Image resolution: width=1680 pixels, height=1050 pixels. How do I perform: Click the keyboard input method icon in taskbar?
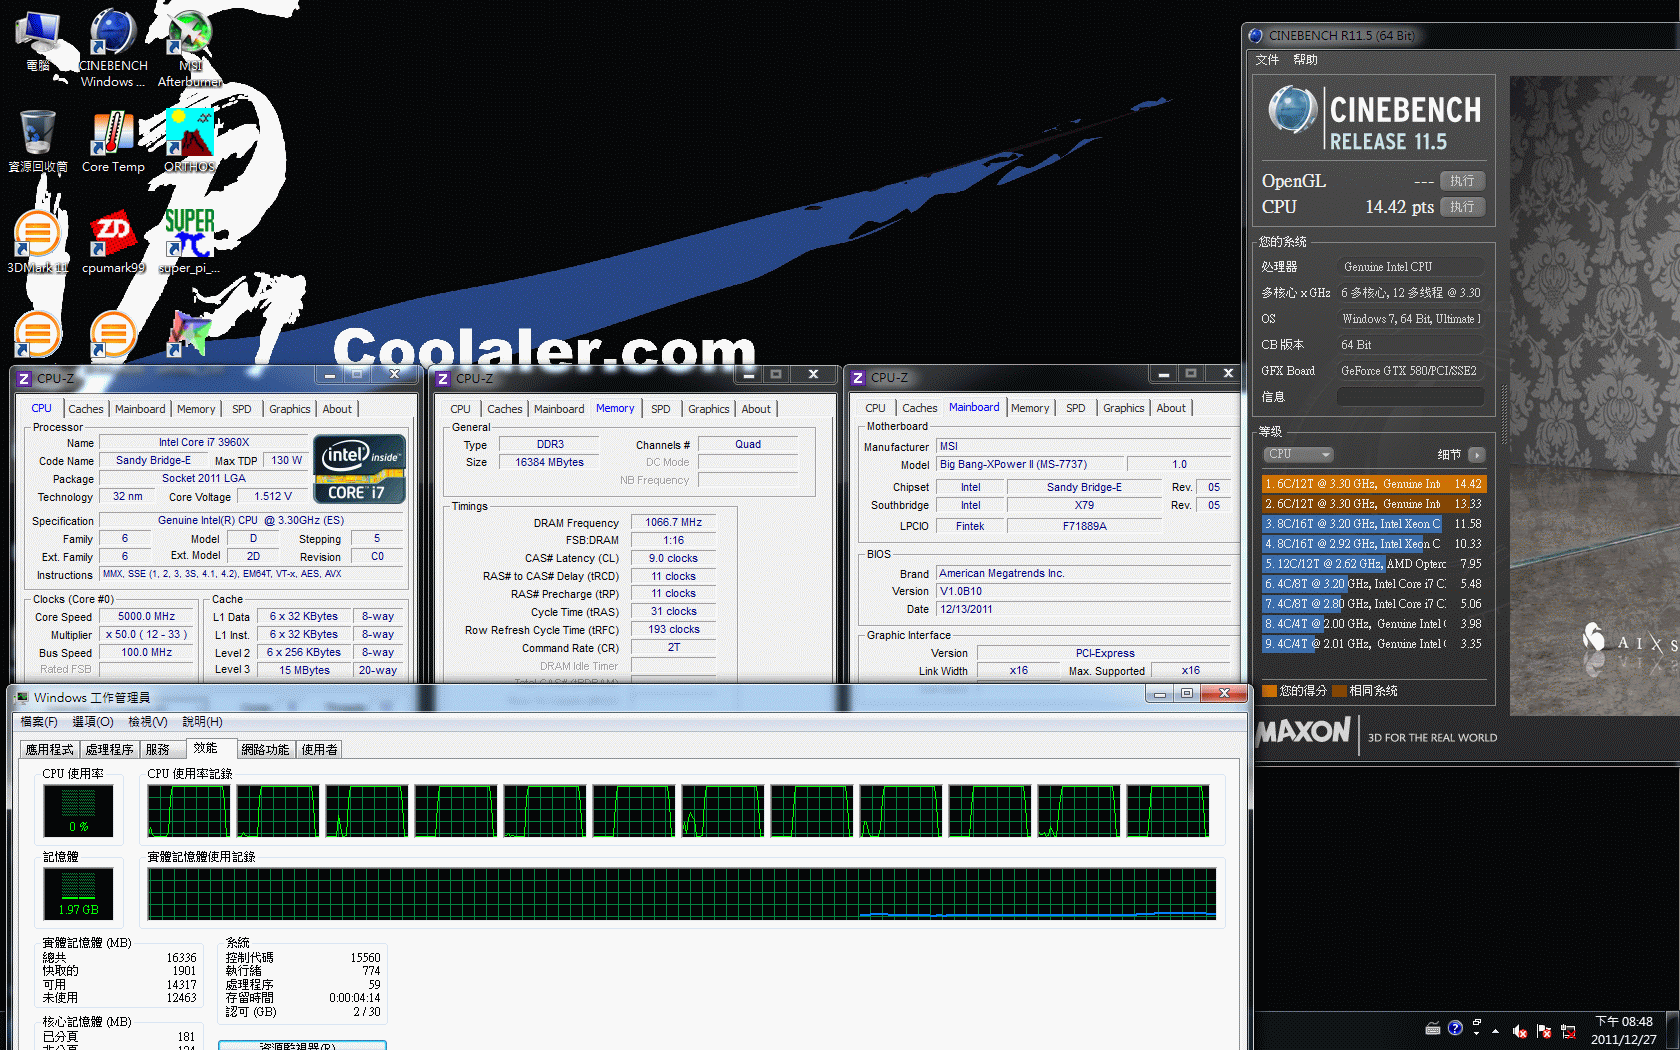[x=1433, y=1028]
